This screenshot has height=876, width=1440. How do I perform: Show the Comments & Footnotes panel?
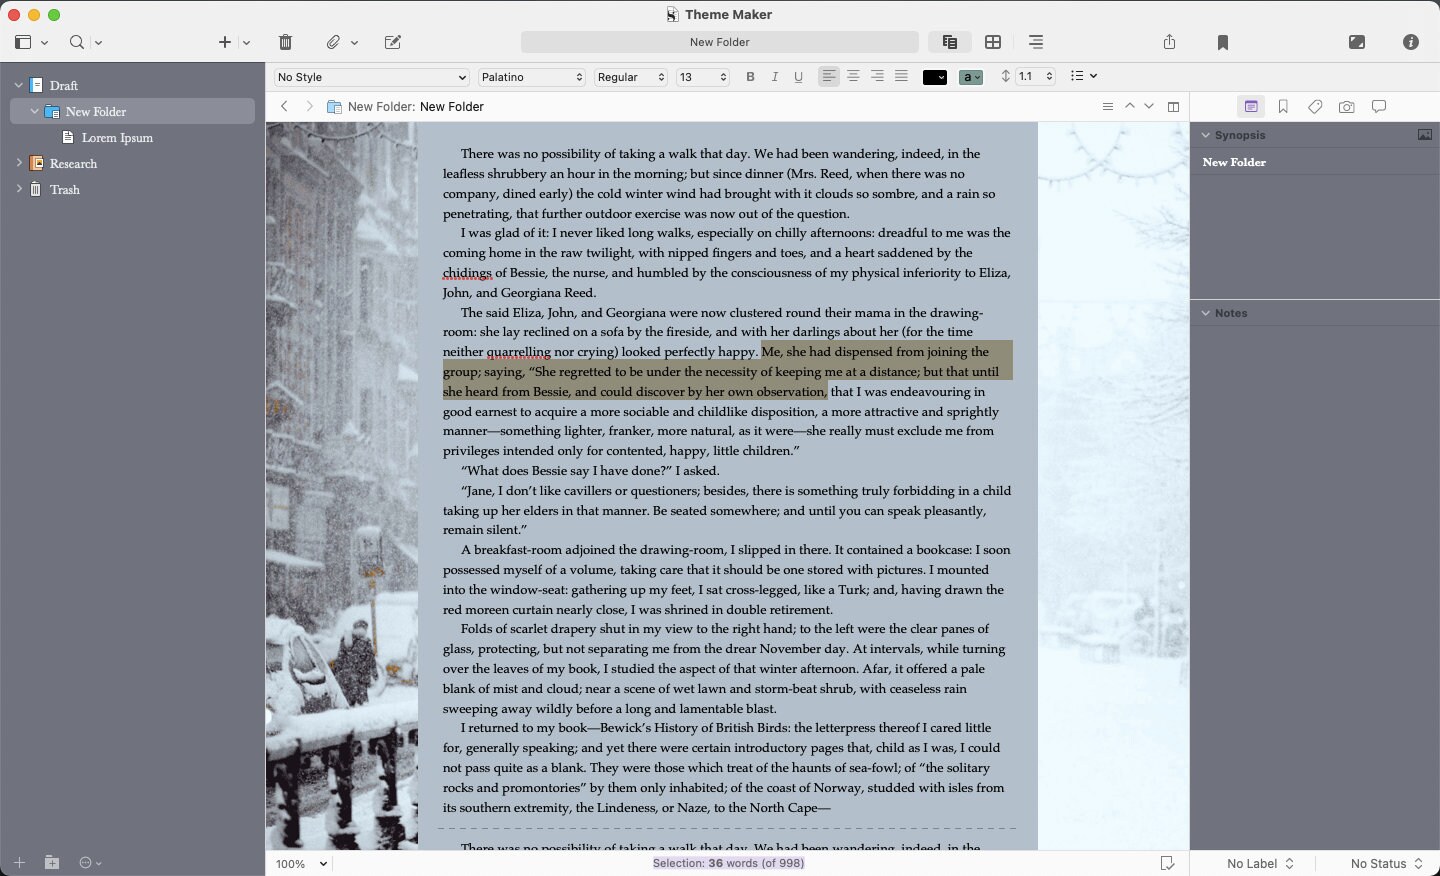click(1379, 107)
